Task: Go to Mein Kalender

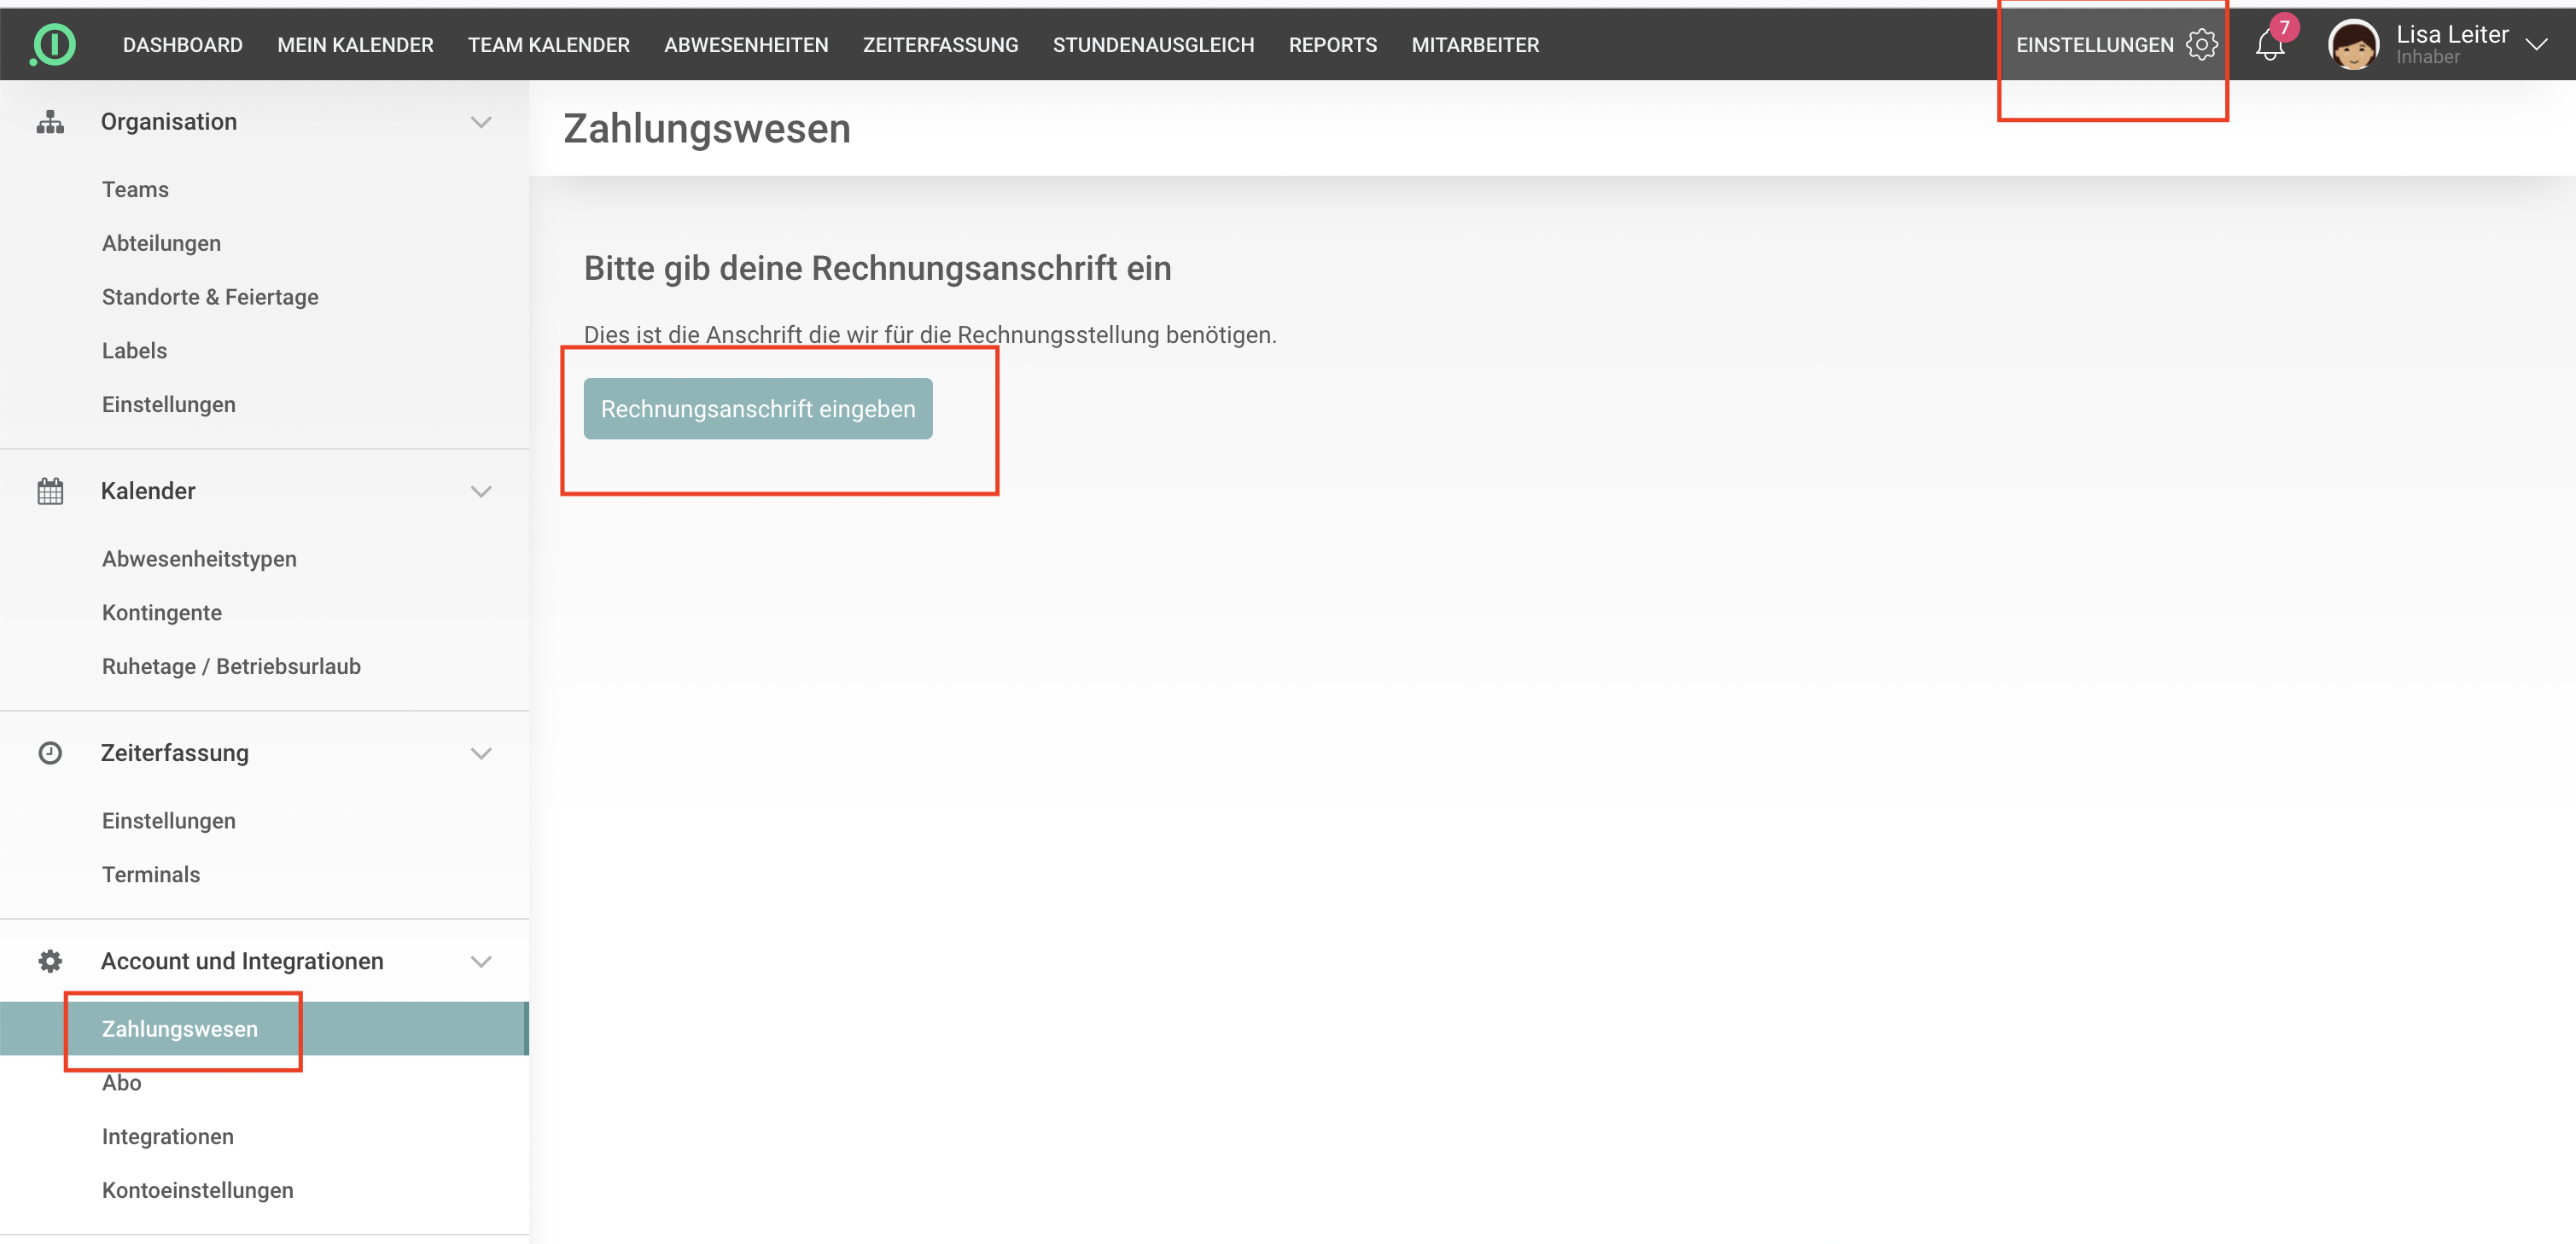Action: click(355, 45)
